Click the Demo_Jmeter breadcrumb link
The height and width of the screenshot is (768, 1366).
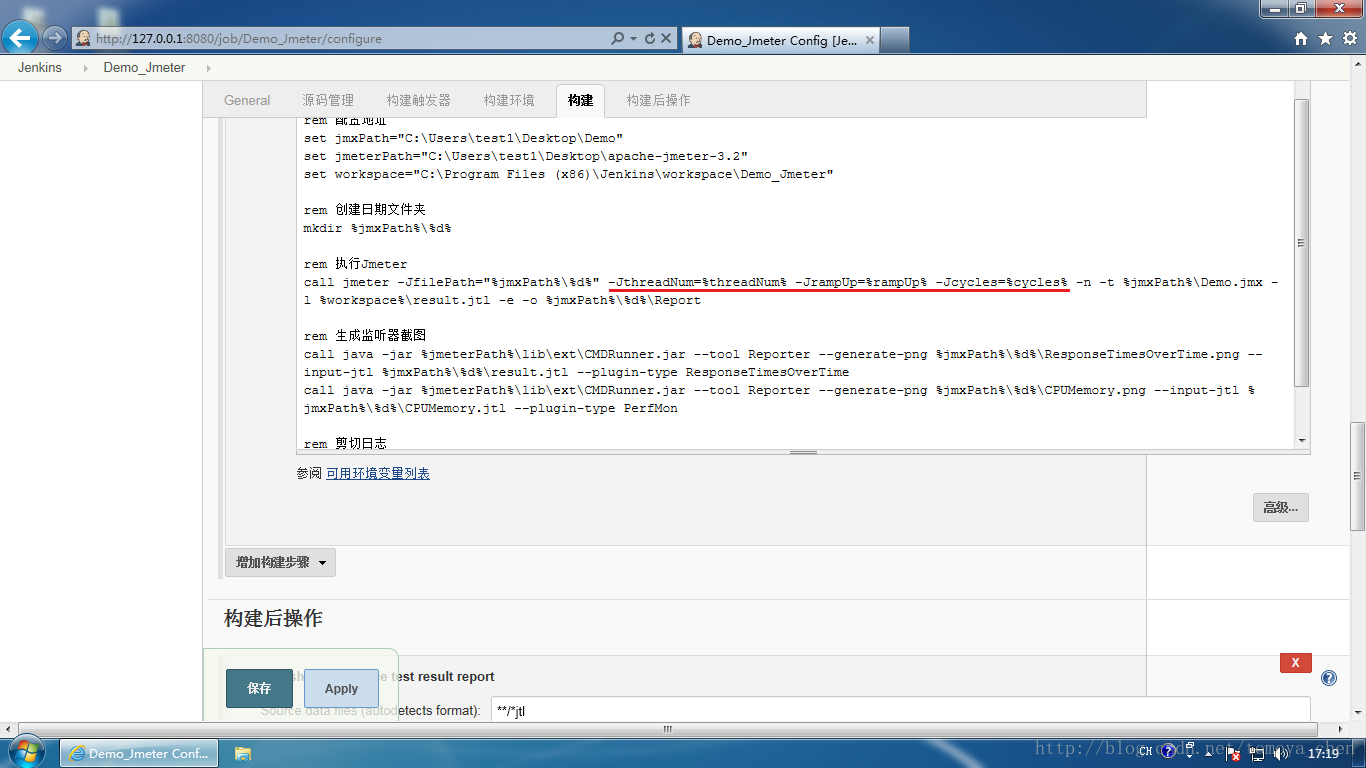click(144, 67)
